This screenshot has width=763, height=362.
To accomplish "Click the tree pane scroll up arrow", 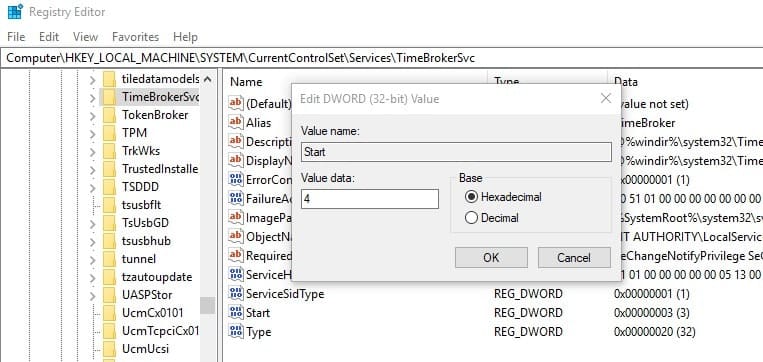I will (x=208, y=79).
